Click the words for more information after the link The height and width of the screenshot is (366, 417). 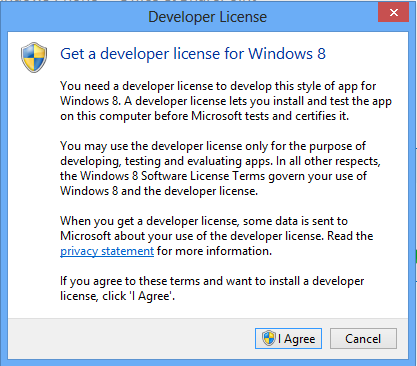(214, 251)
